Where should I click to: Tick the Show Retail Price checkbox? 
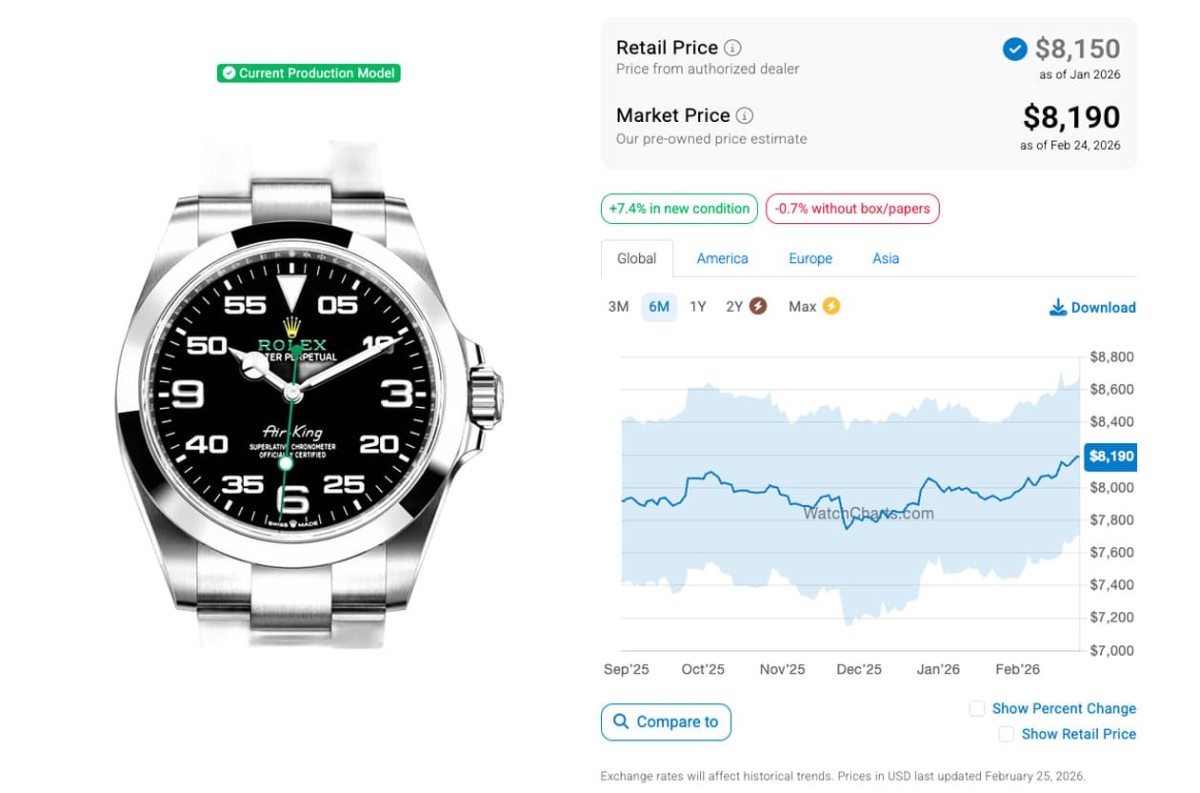point(1006,734)
